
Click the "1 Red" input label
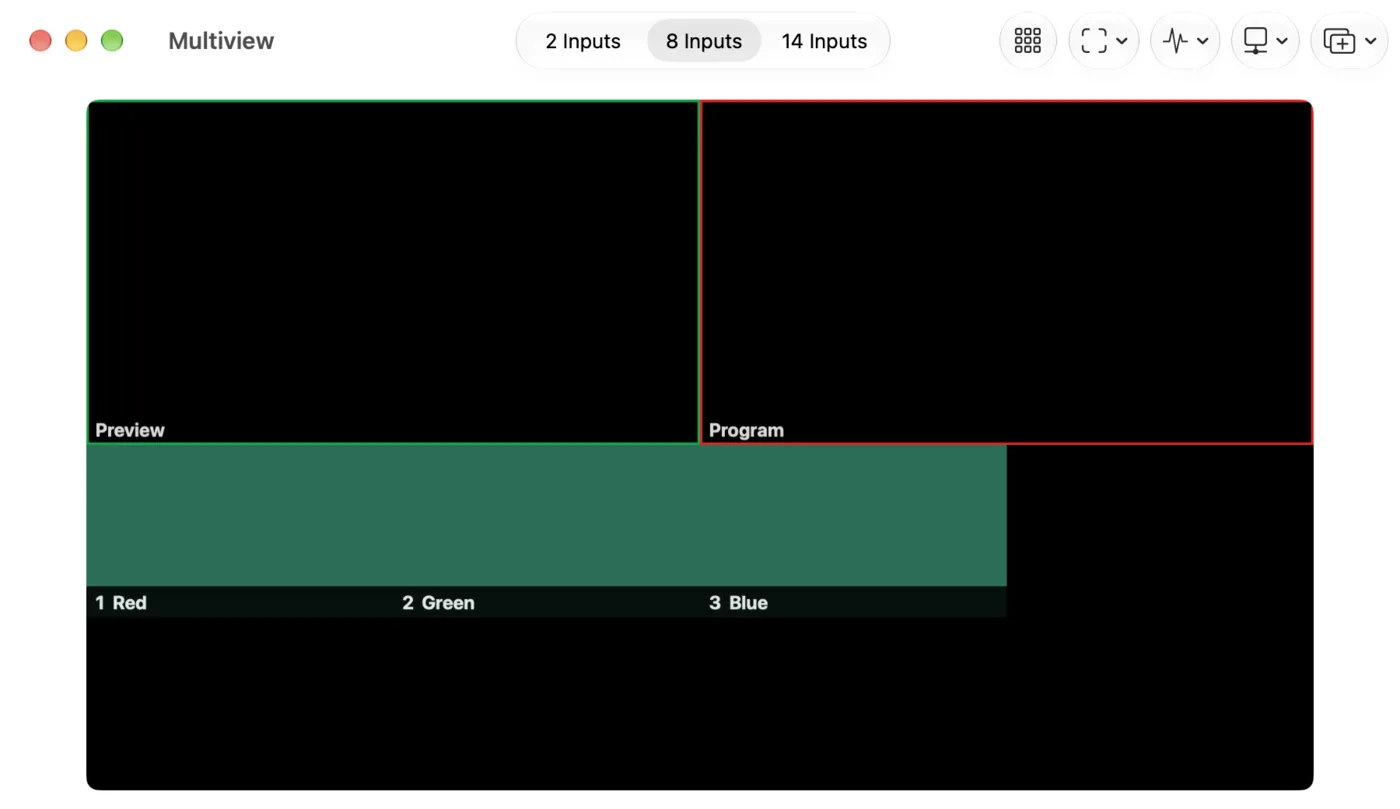[121, 603]
